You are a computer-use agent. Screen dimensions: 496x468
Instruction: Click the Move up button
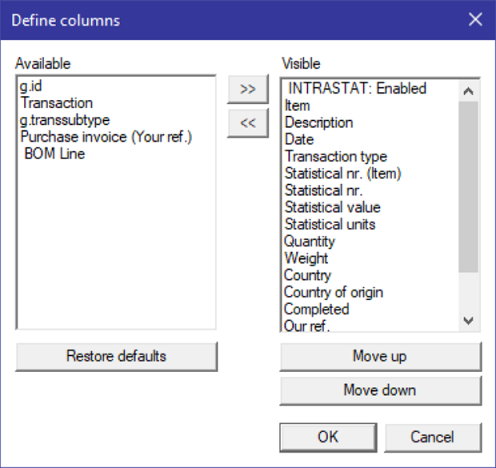click(x=380, y=356)
